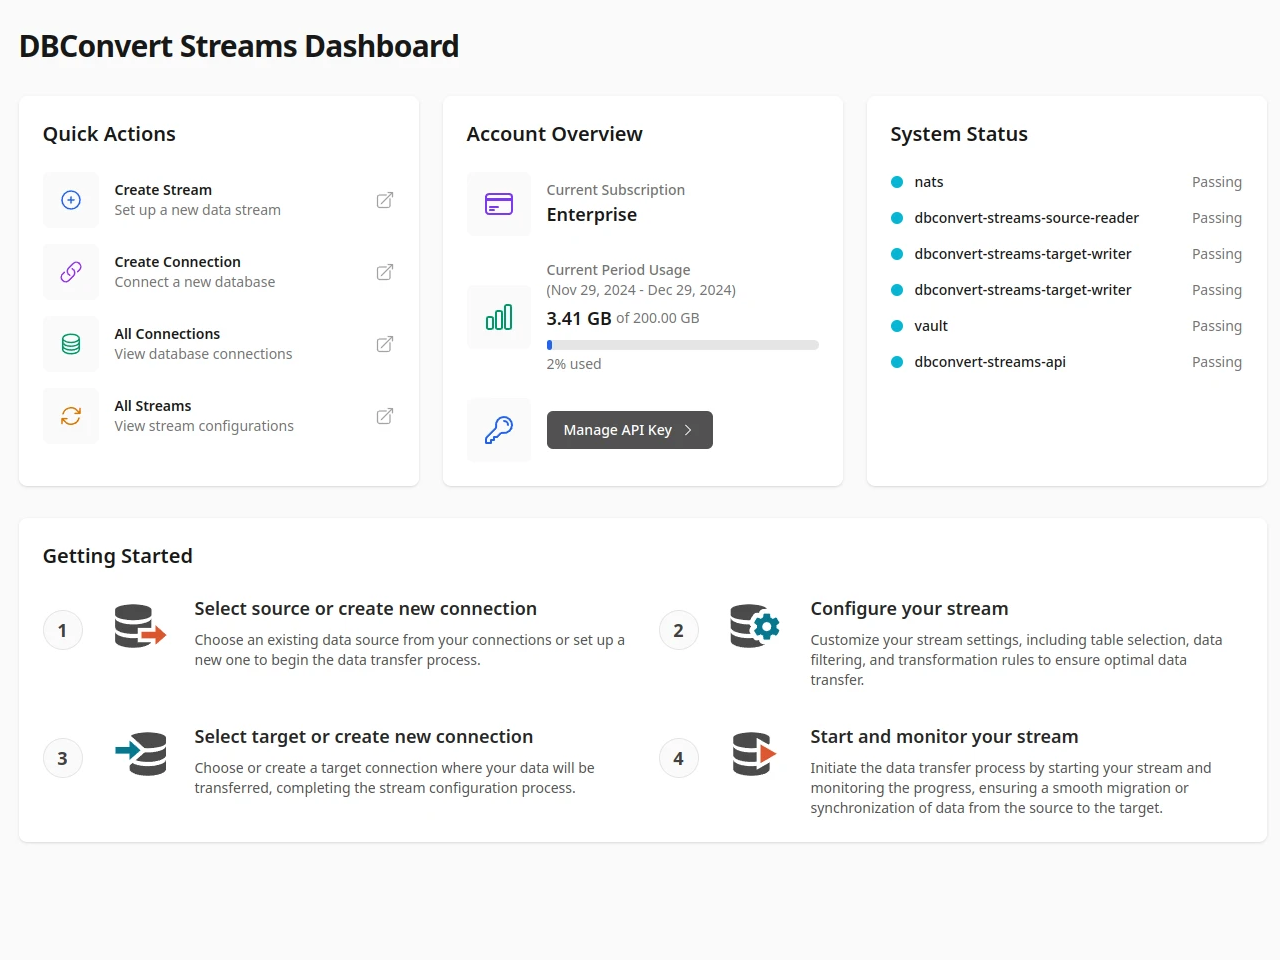Select the Getting Started section heading
1280x960 pixels.
117,556
